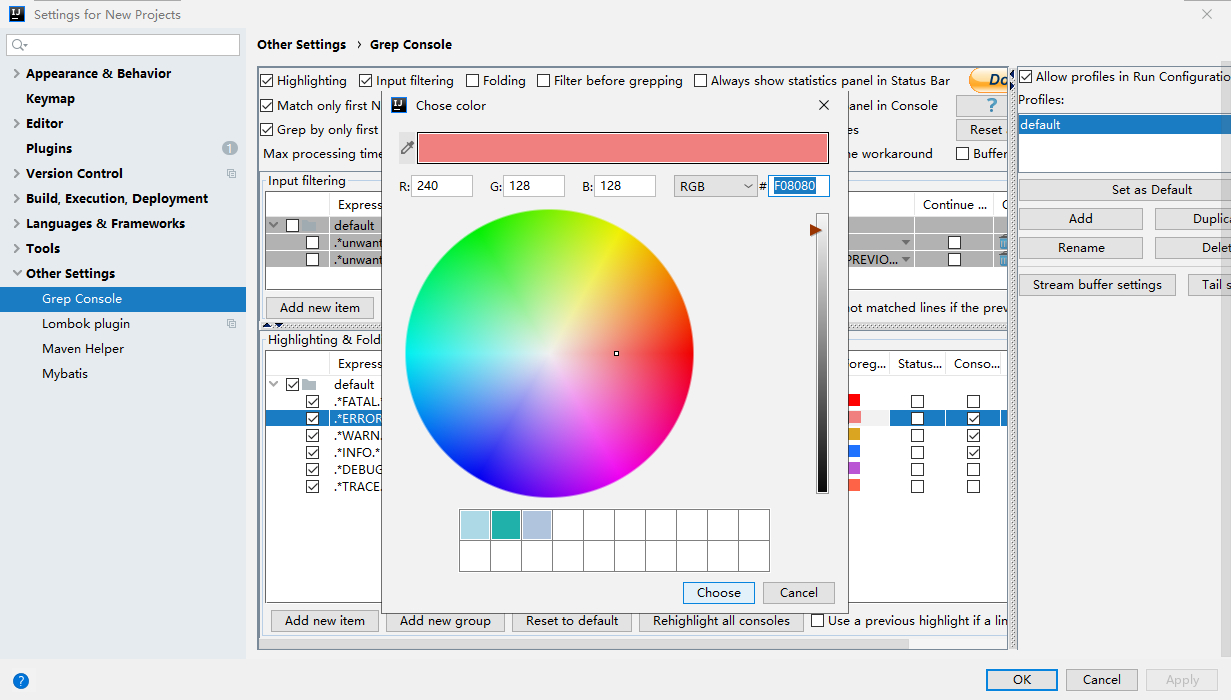Click trash icon in first unwanted filter row
Screen dimensions: 1231x700
pyautogui.click(x=1002, y=242)
